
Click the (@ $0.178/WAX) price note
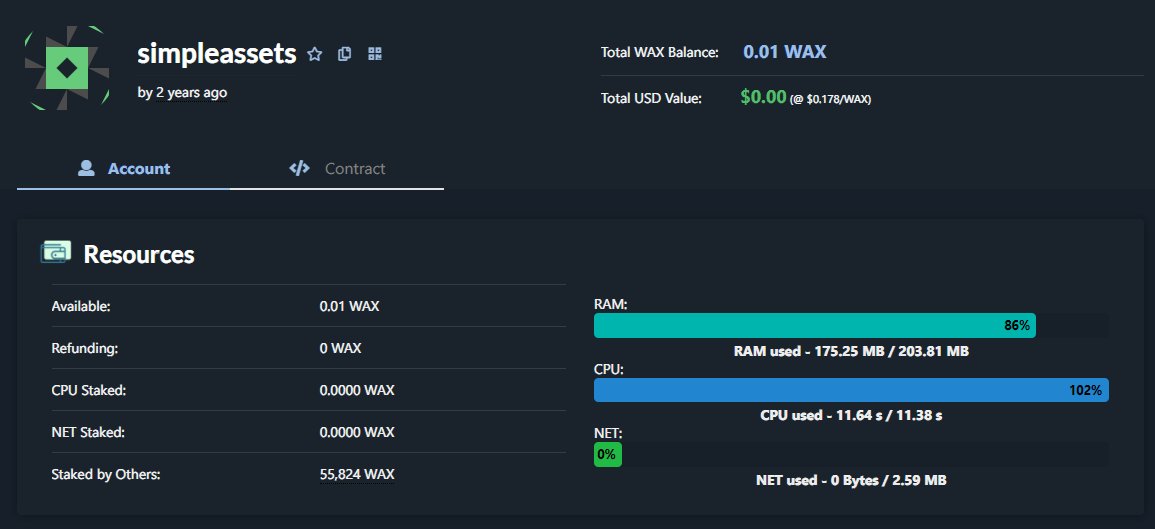pos(830,99)
